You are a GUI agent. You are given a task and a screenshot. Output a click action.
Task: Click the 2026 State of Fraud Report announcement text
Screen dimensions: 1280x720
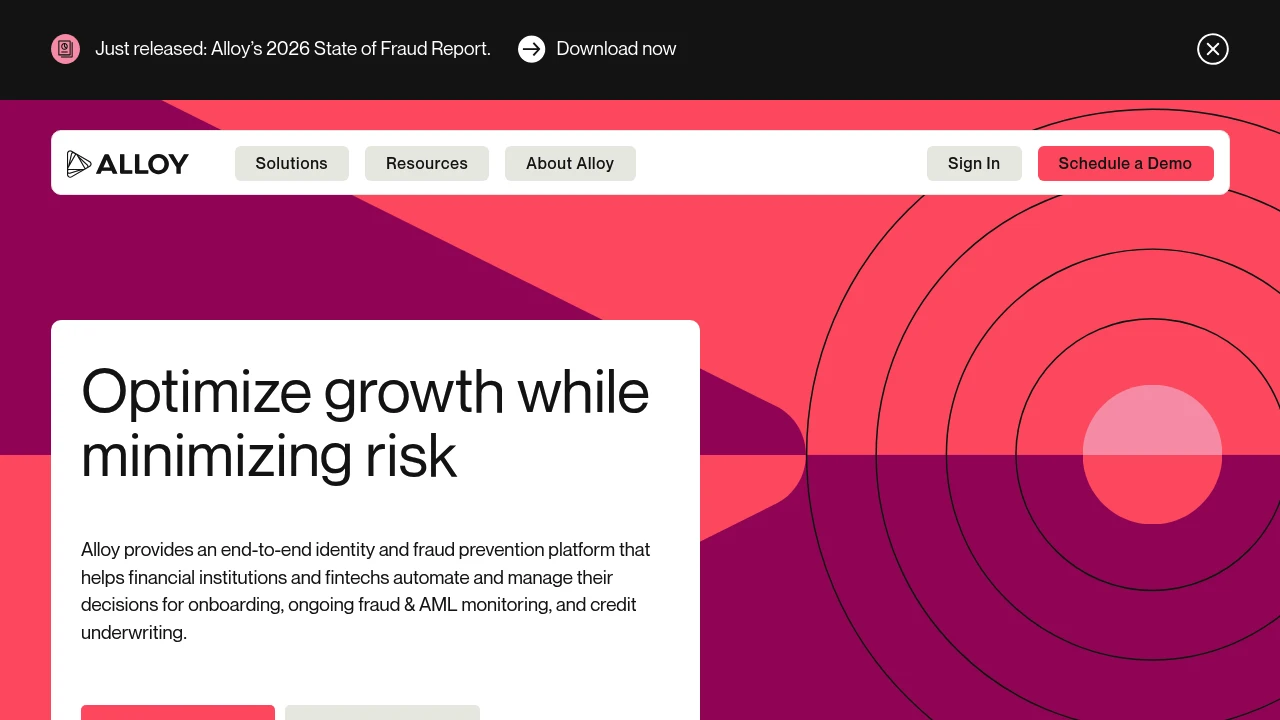click(x=292, y=49)
